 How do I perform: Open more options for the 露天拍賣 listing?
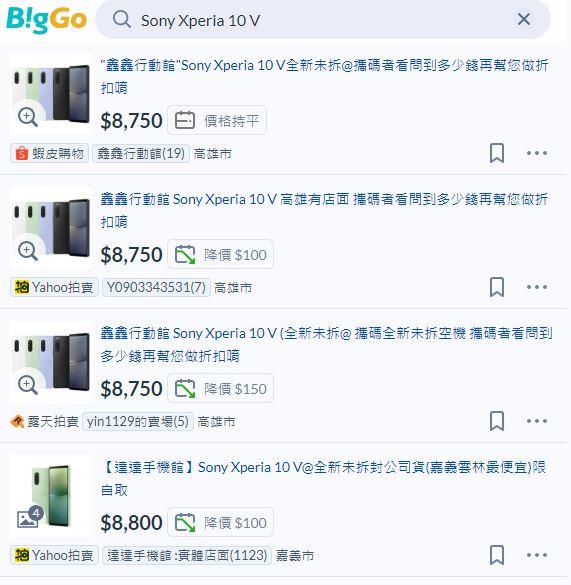coord(537,421)
